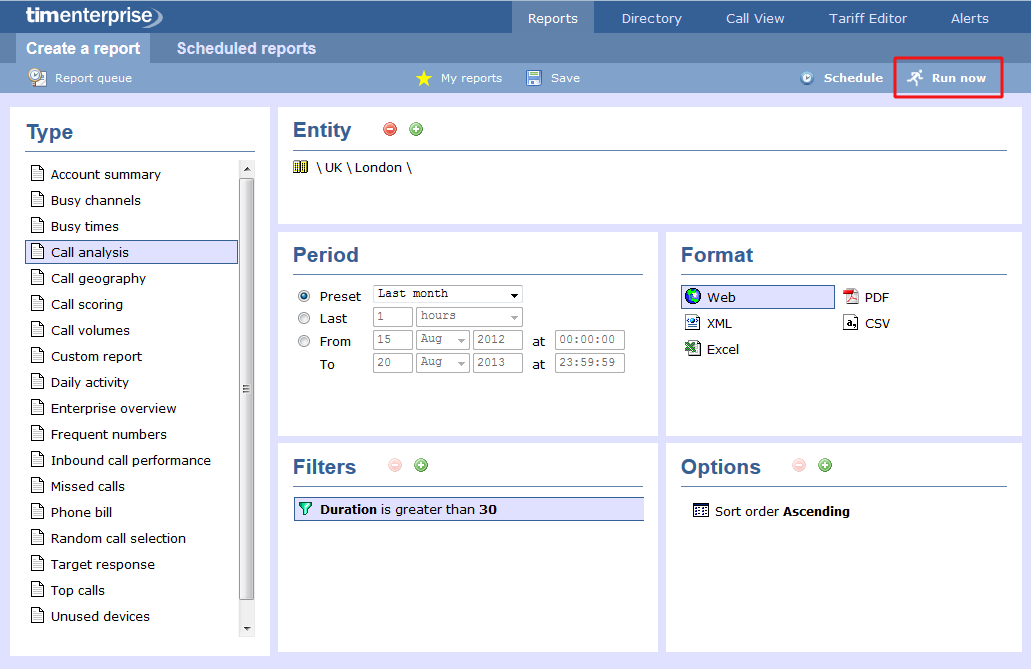This screenshot has height=669, width=1031.
Task: Select the PDF format icon
Action: coord(851,297)
